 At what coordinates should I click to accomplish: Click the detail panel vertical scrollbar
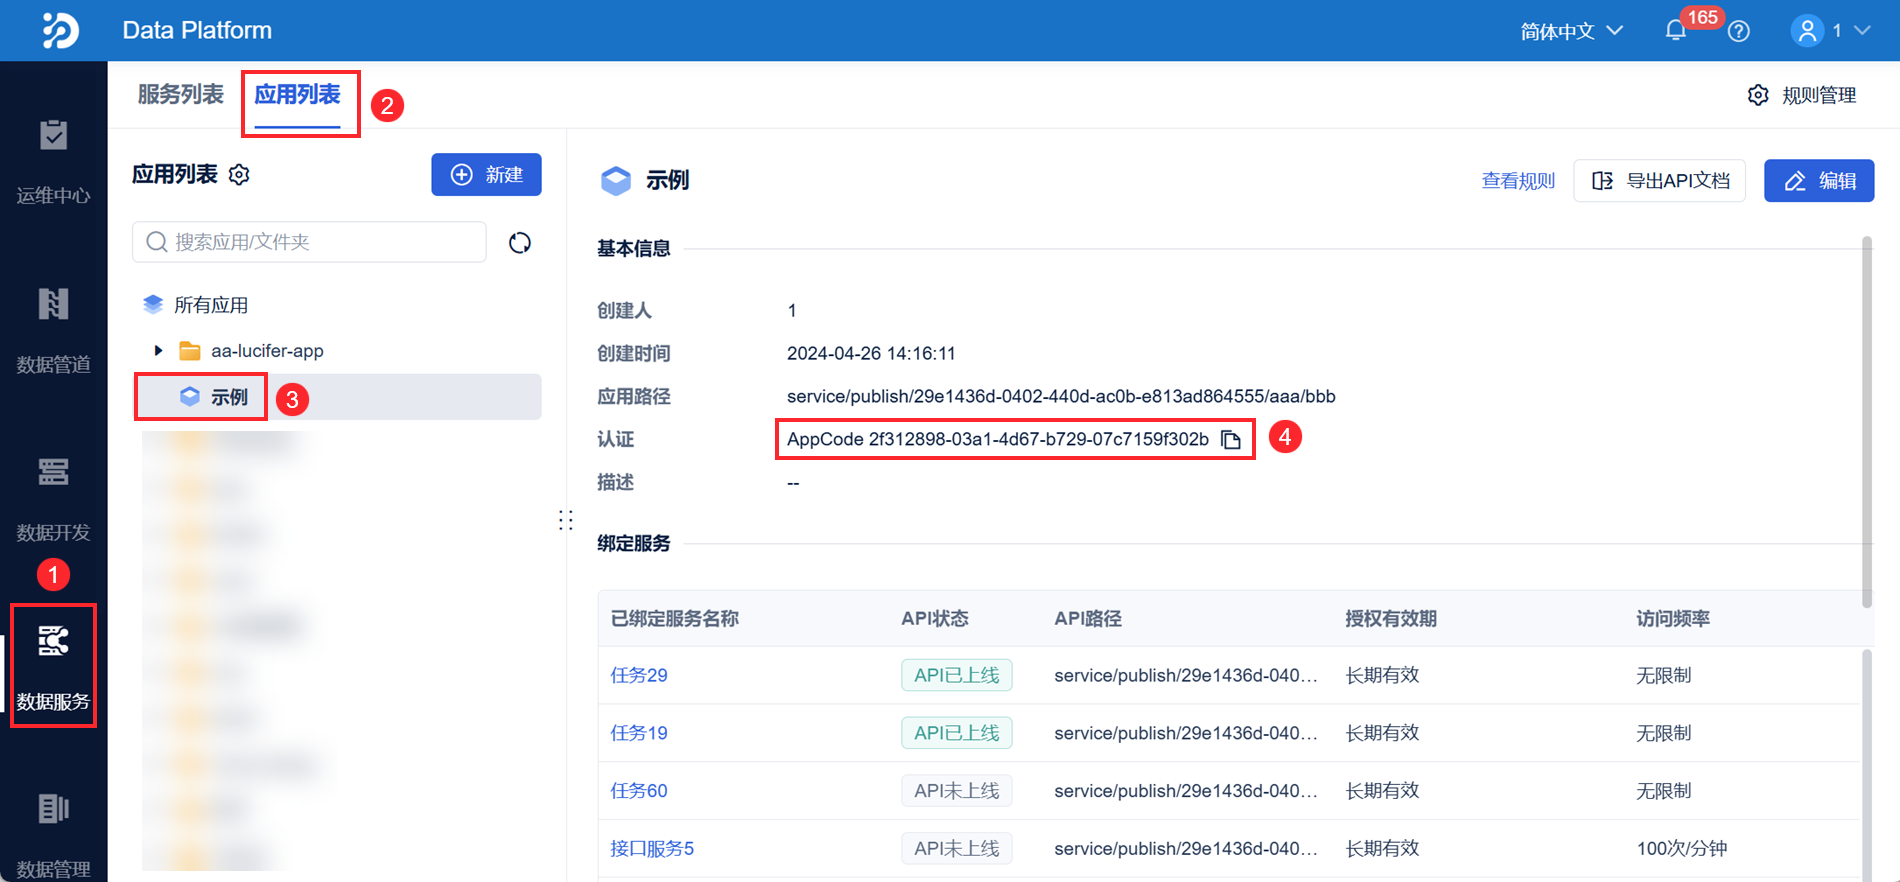click(1866, 422)
